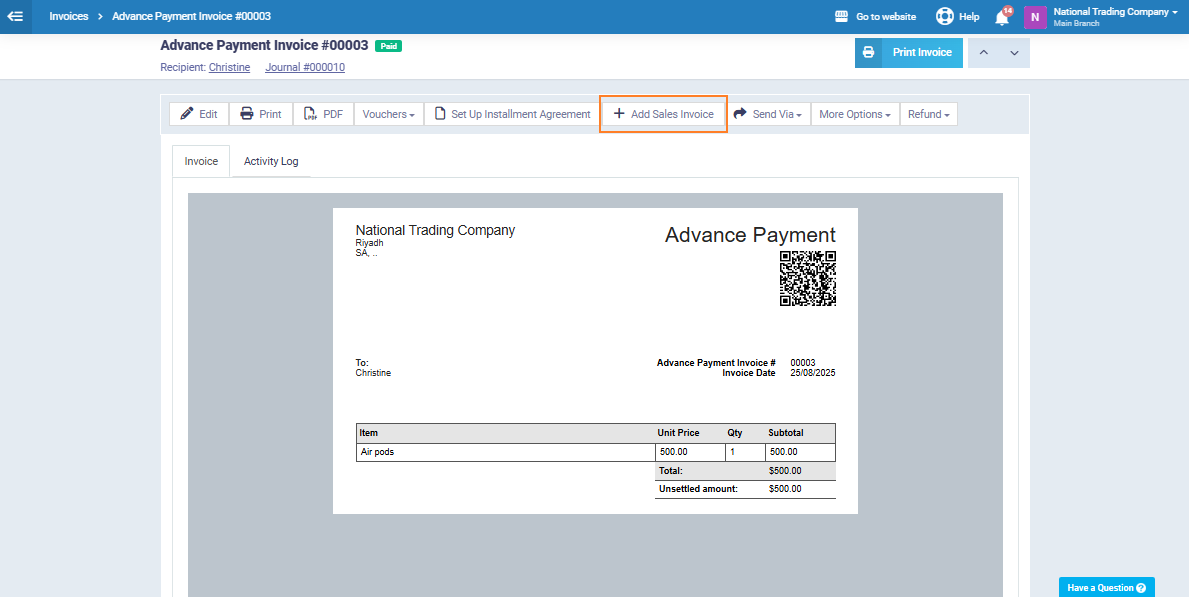Expand the Refund dropdown
Image resolution: width=1189 pixels, height=597 pixels.
pos(928,114)
